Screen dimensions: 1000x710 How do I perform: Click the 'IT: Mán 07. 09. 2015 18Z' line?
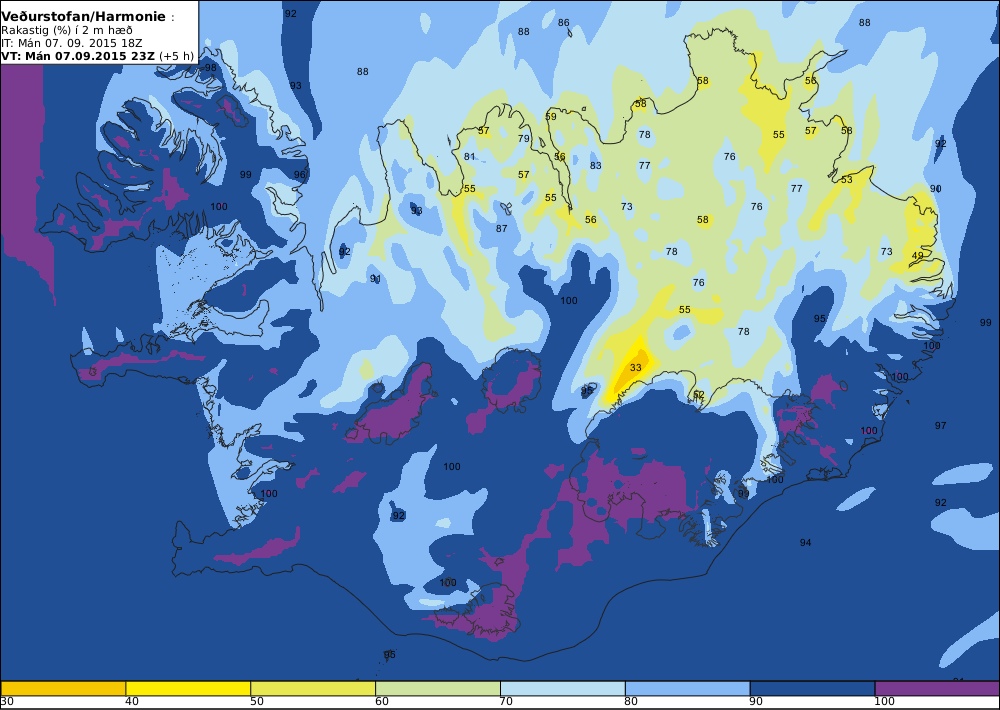(x=71, y=43)
